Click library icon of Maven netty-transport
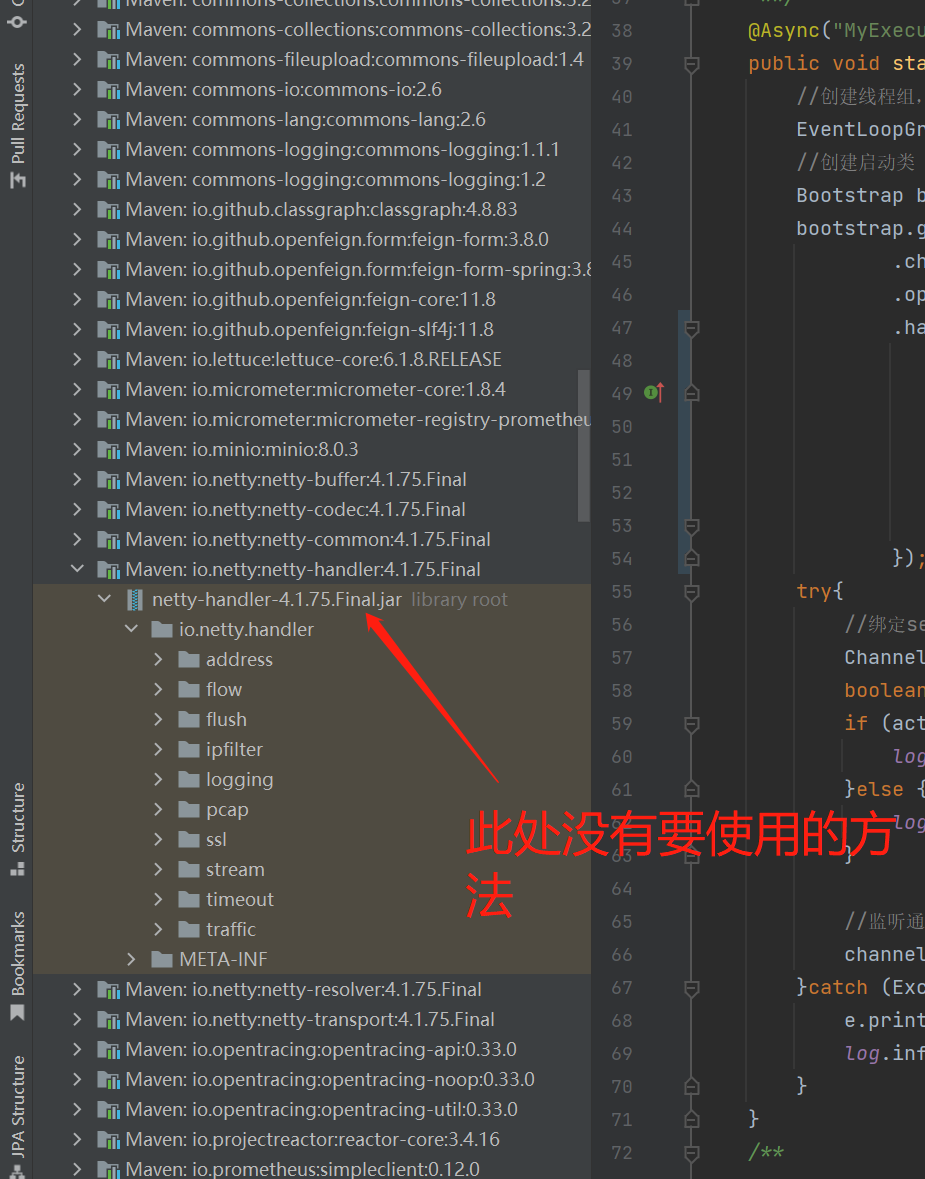925x1179 pixels. point(109,1020)
